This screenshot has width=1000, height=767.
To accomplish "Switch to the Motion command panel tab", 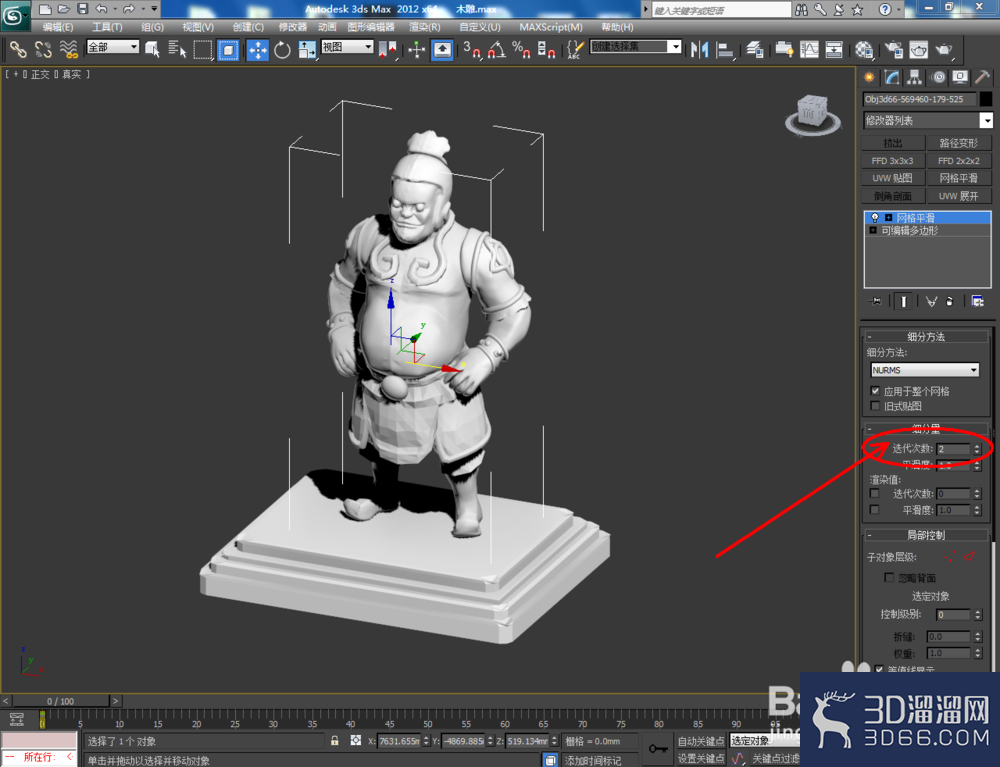I will pyautogui.click(x=938, y=77).
